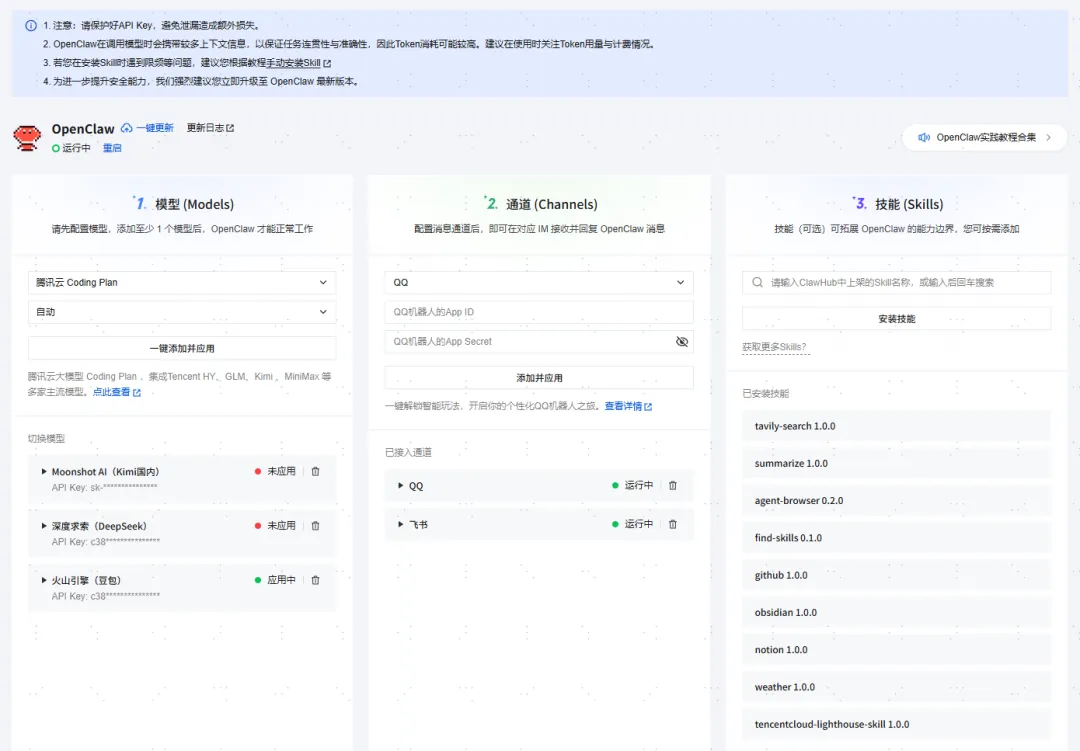Click 火山引擎 应用中 status label

pyautogui.click(x=281, y=580)
